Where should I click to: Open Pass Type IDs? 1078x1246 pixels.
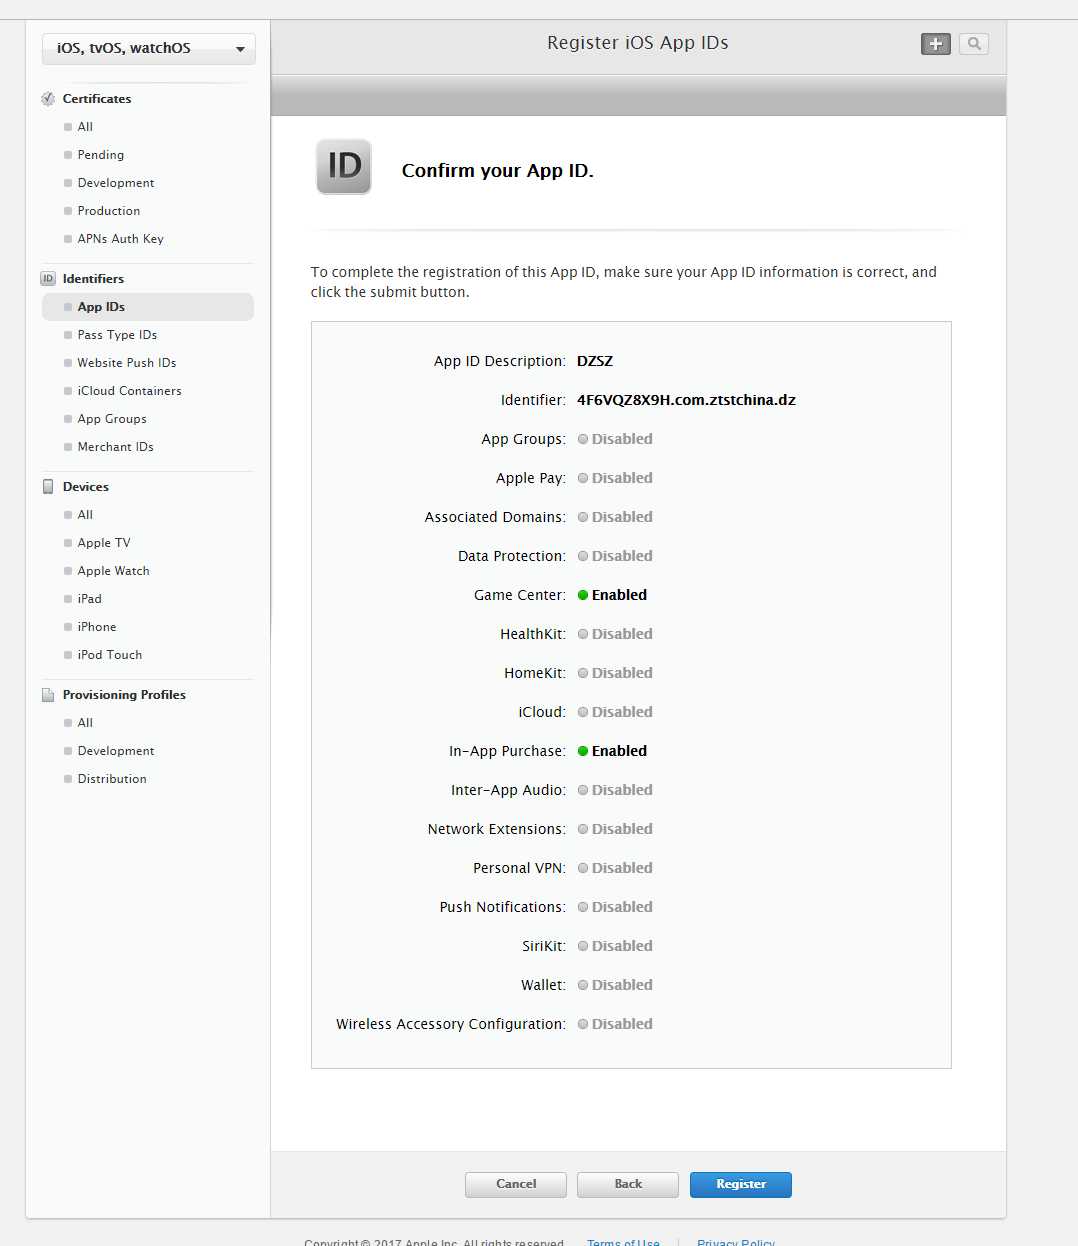coord(117,335)
